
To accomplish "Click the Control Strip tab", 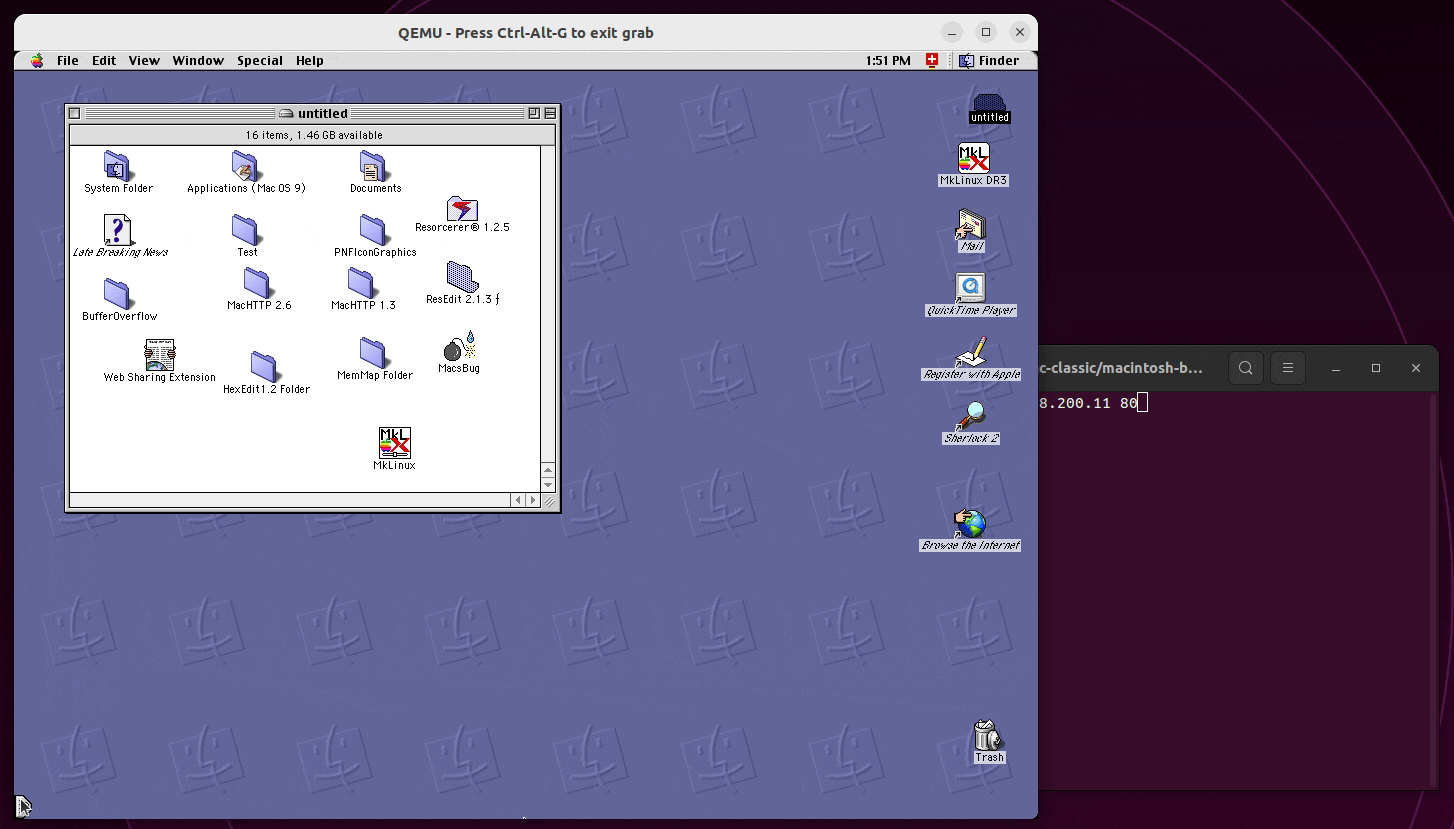I will click(x=24, y=805).
